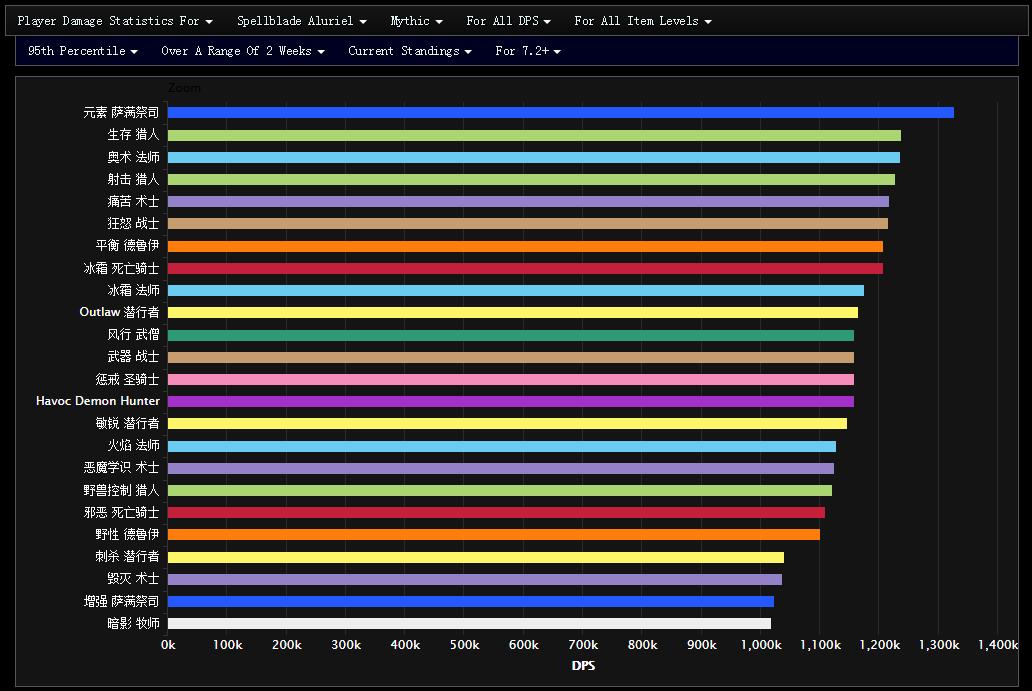Screen dimensions: 1032x691
Task: Click the Outlaw 潜行者 bar
Action: pos(513,313)
